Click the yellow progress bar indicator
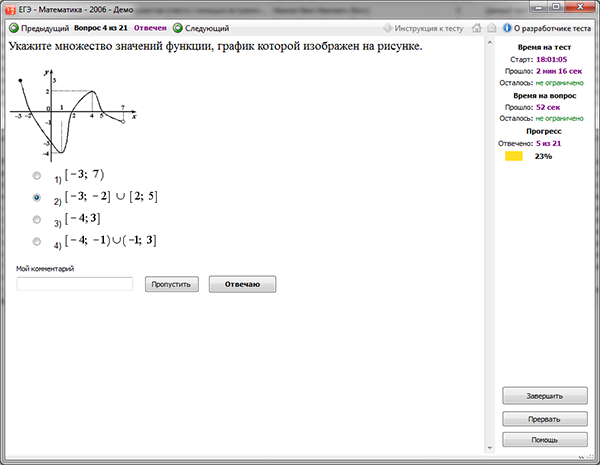Viewport: 600px width, 465px height. point(514,156)
